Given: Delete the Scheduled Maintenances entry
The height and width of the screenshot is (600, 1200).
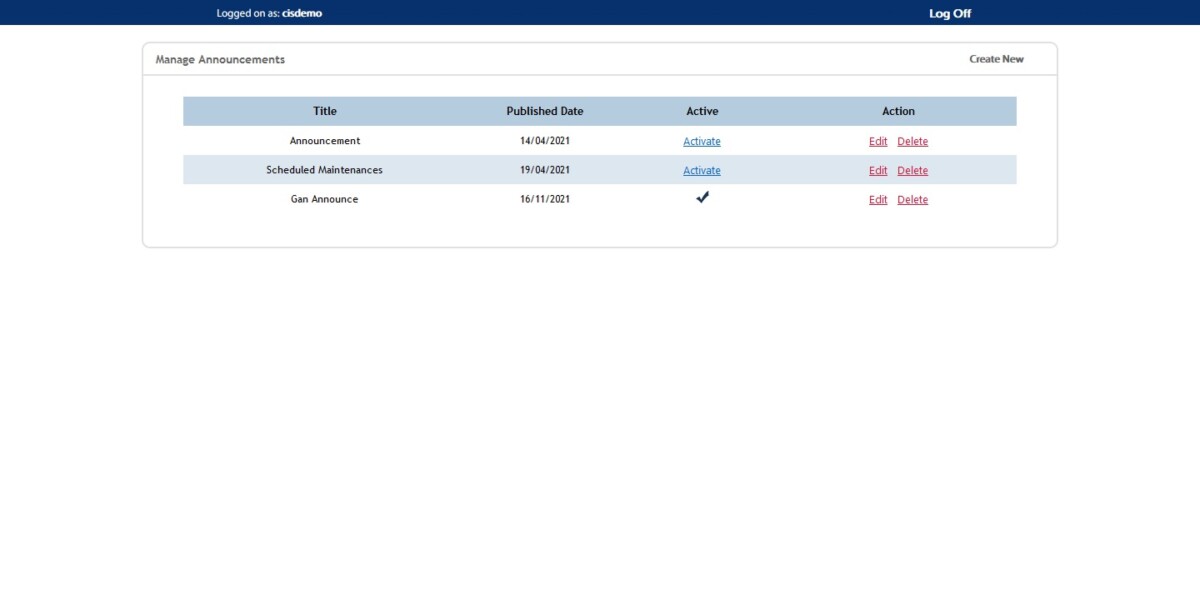Looking at the screenshot, I should point(912,170).
